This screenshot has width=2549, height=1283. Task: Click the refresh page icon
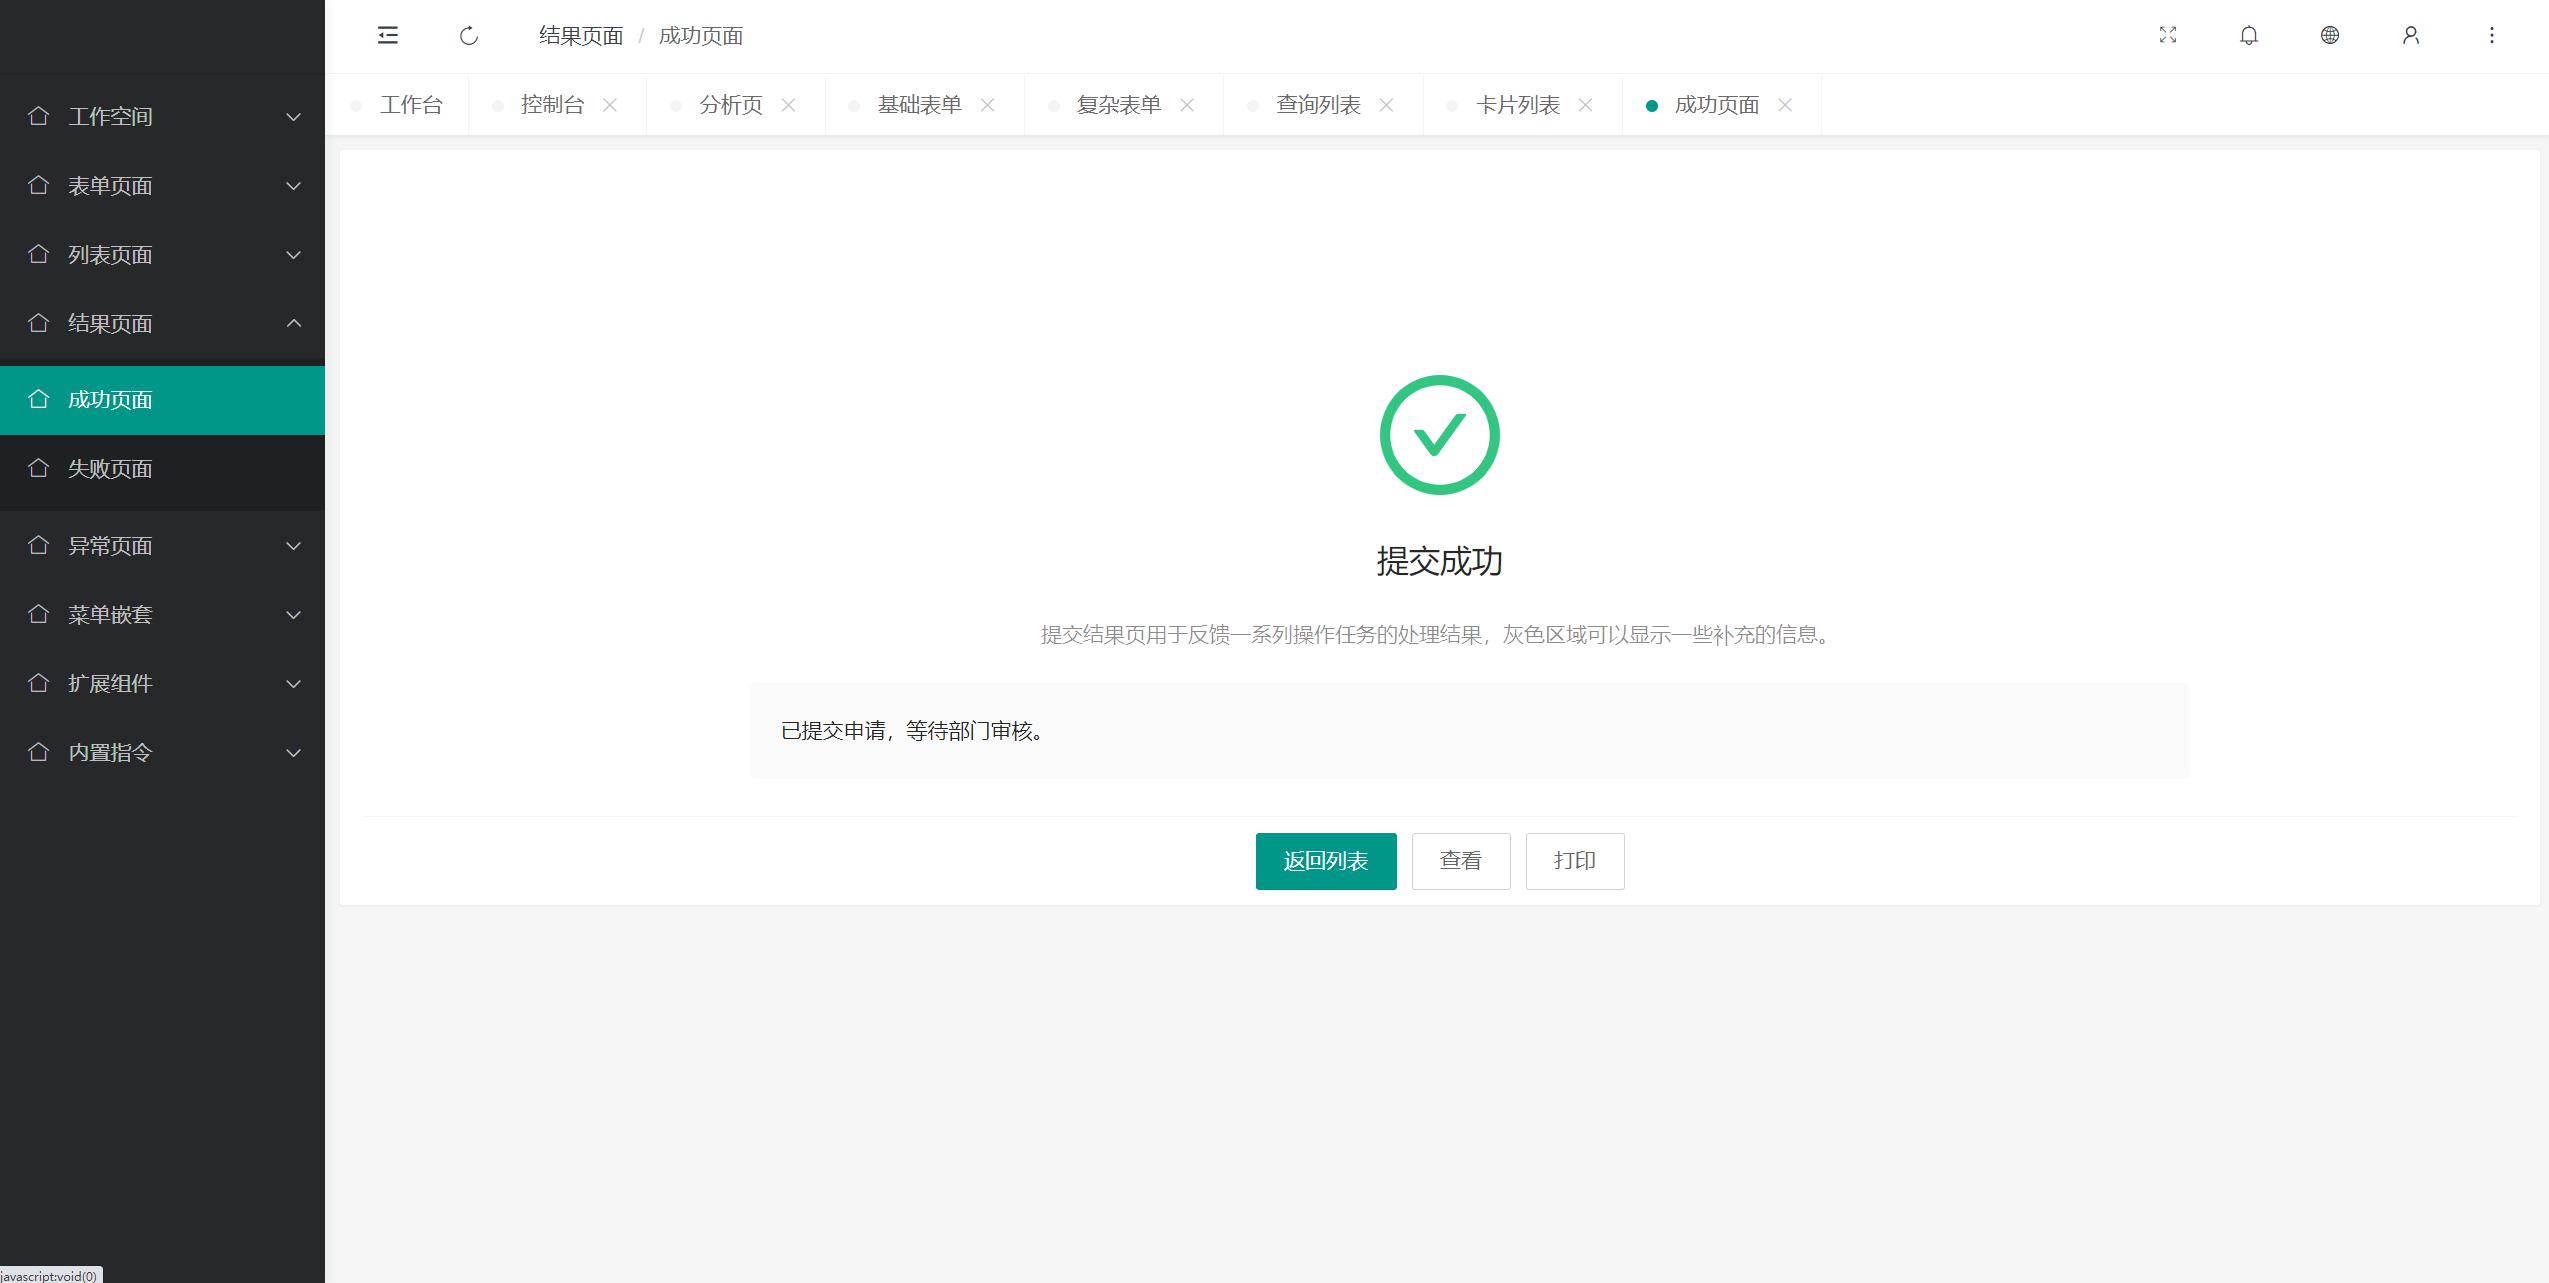click(x=469, y=36)
